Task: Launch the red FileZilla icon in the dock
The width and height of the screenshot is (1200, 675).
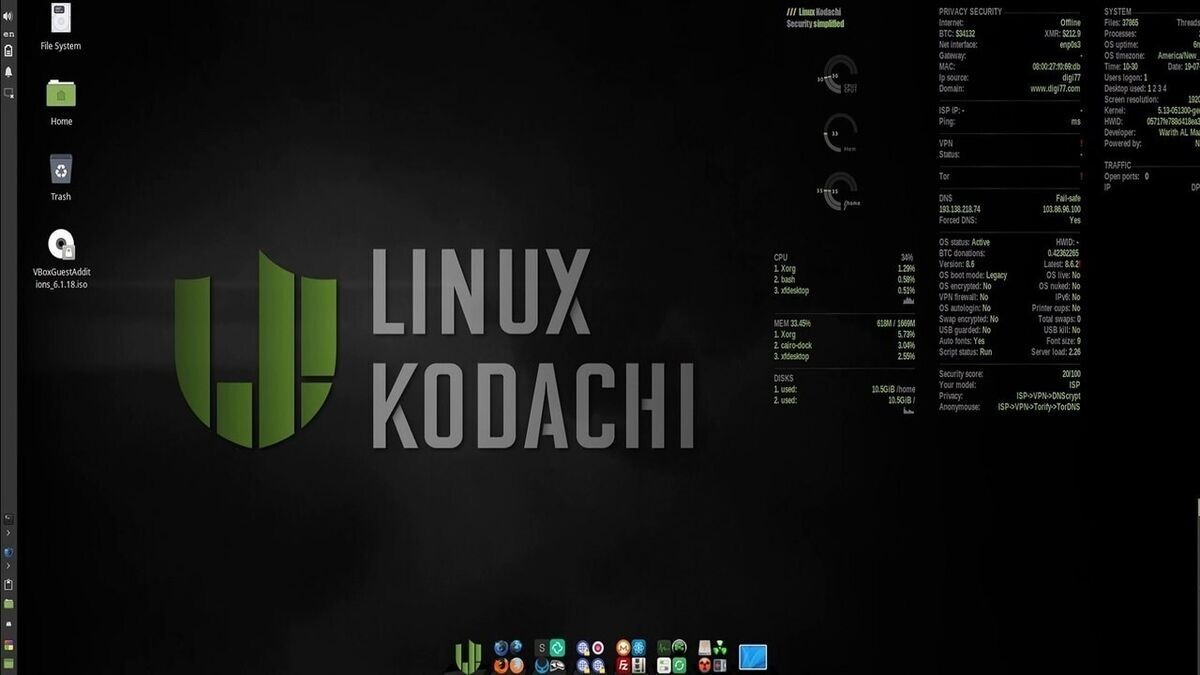Action: tap(623, 665)
